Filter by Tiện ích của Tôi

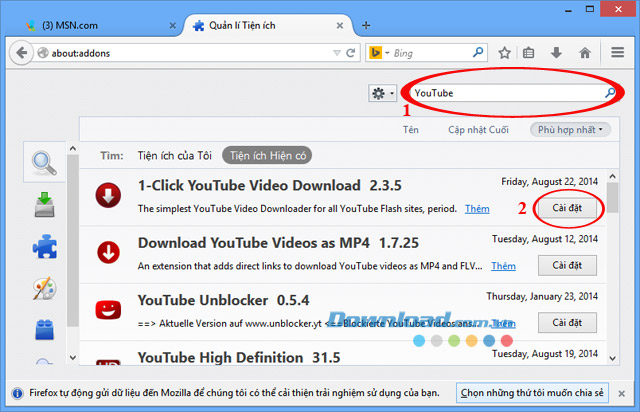pos(175,156)
